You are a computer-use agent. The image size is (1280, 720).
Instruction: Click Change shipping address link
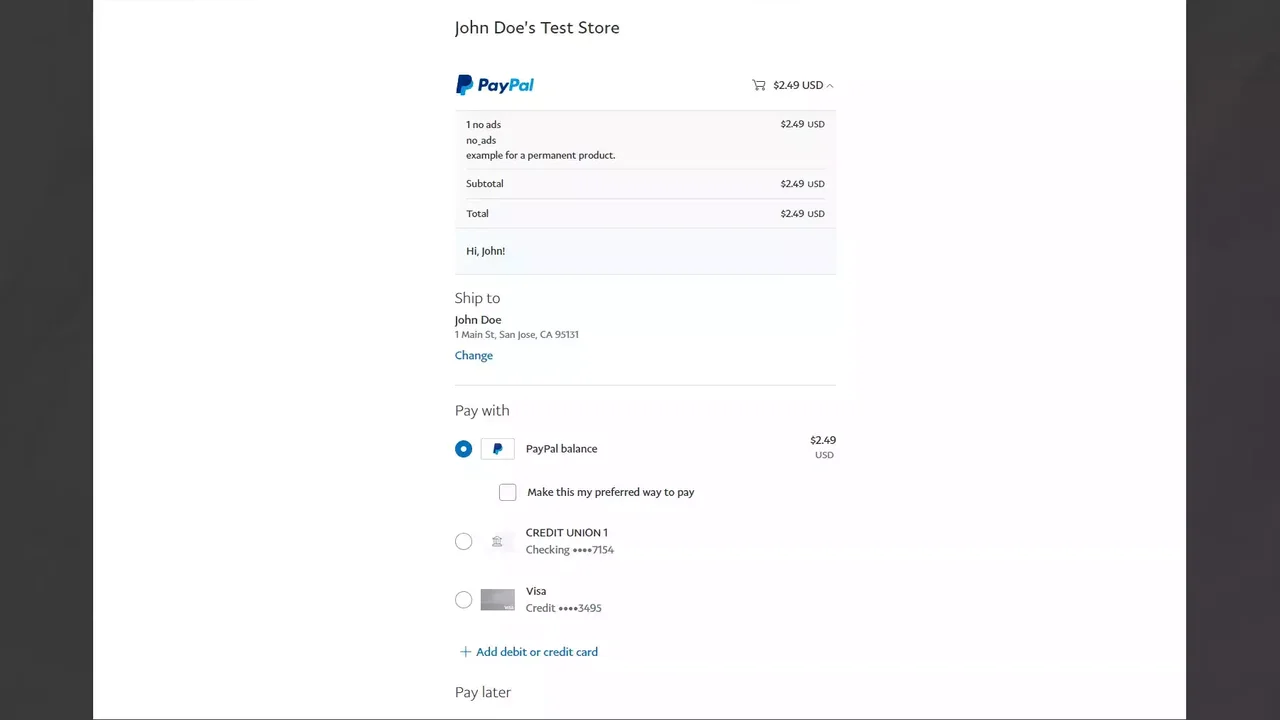pos(474,355)
